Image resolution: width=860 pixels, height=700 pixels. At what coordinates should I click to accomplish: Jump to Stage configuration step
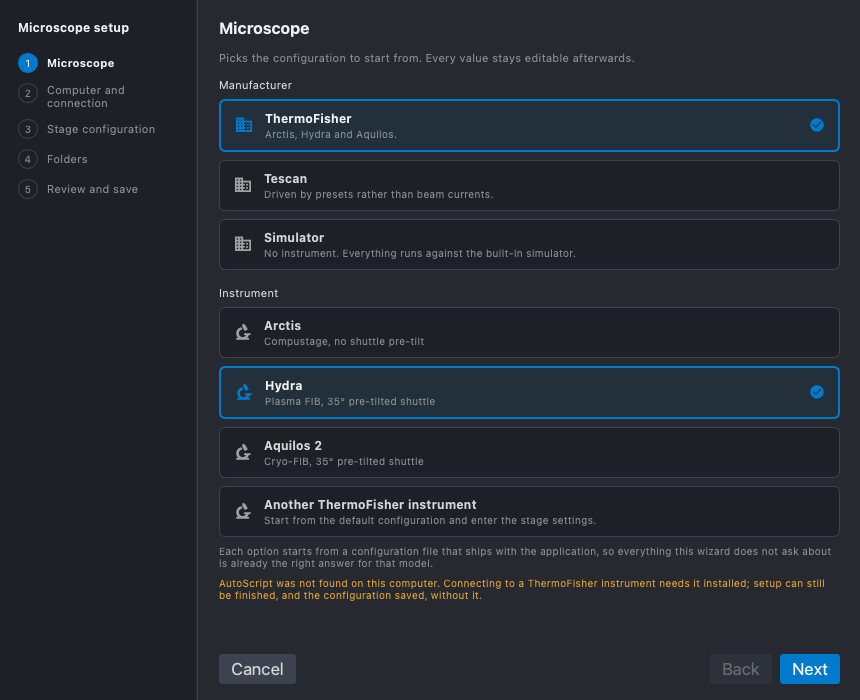(x=101, y=129)
